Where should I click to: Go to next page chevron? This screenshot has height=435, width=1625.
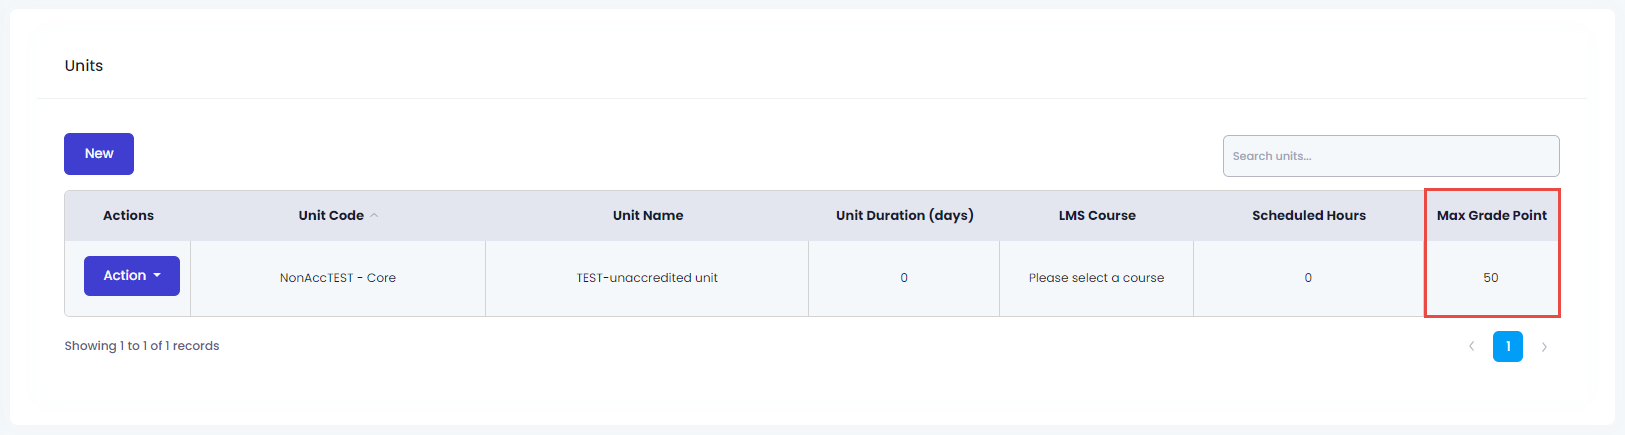click(x=1544, y=346)
